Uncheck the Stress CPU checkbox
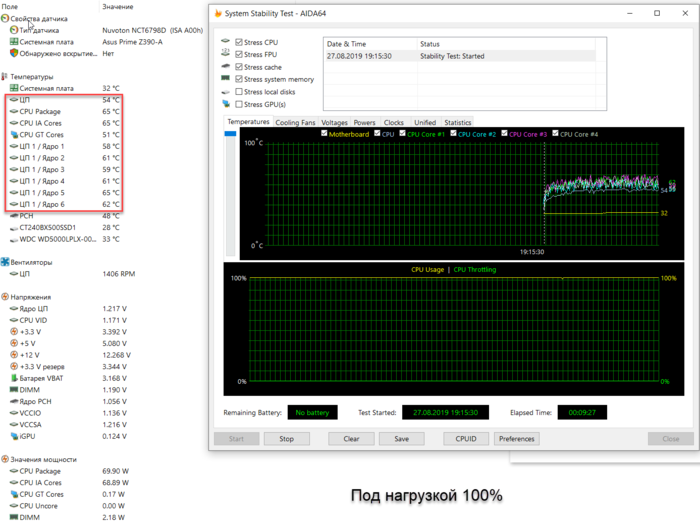The width and height of the screenshot is (700, 530). (239, 42)
